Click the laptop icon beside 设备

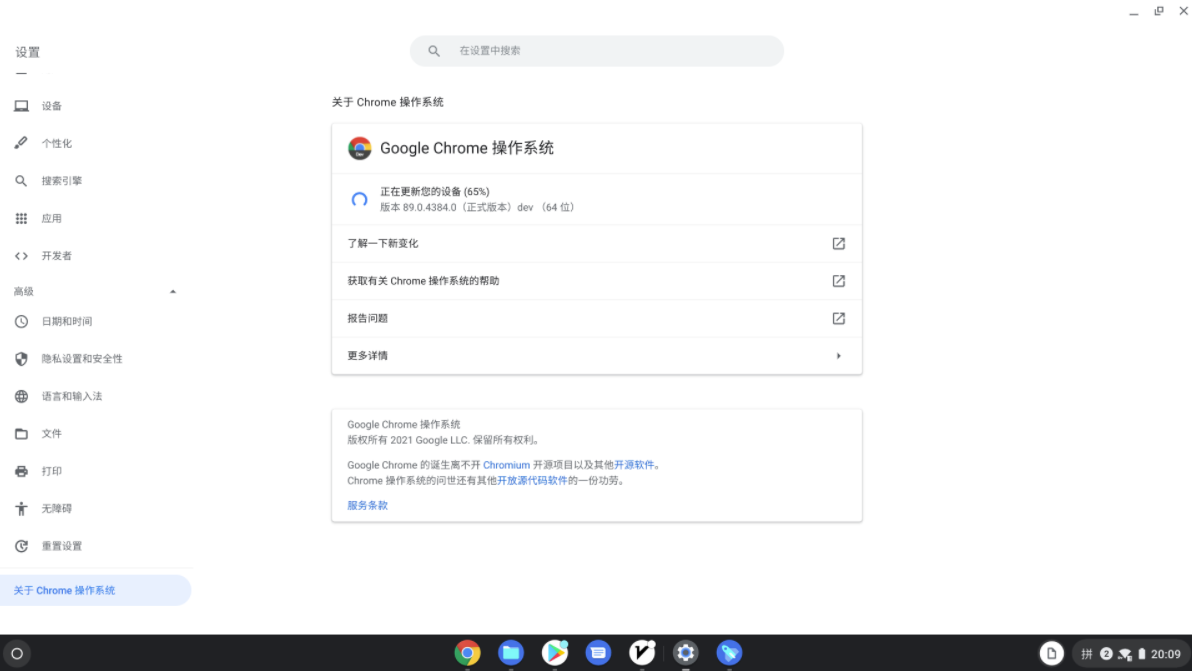pyautogui.click(x=21, y=106)
